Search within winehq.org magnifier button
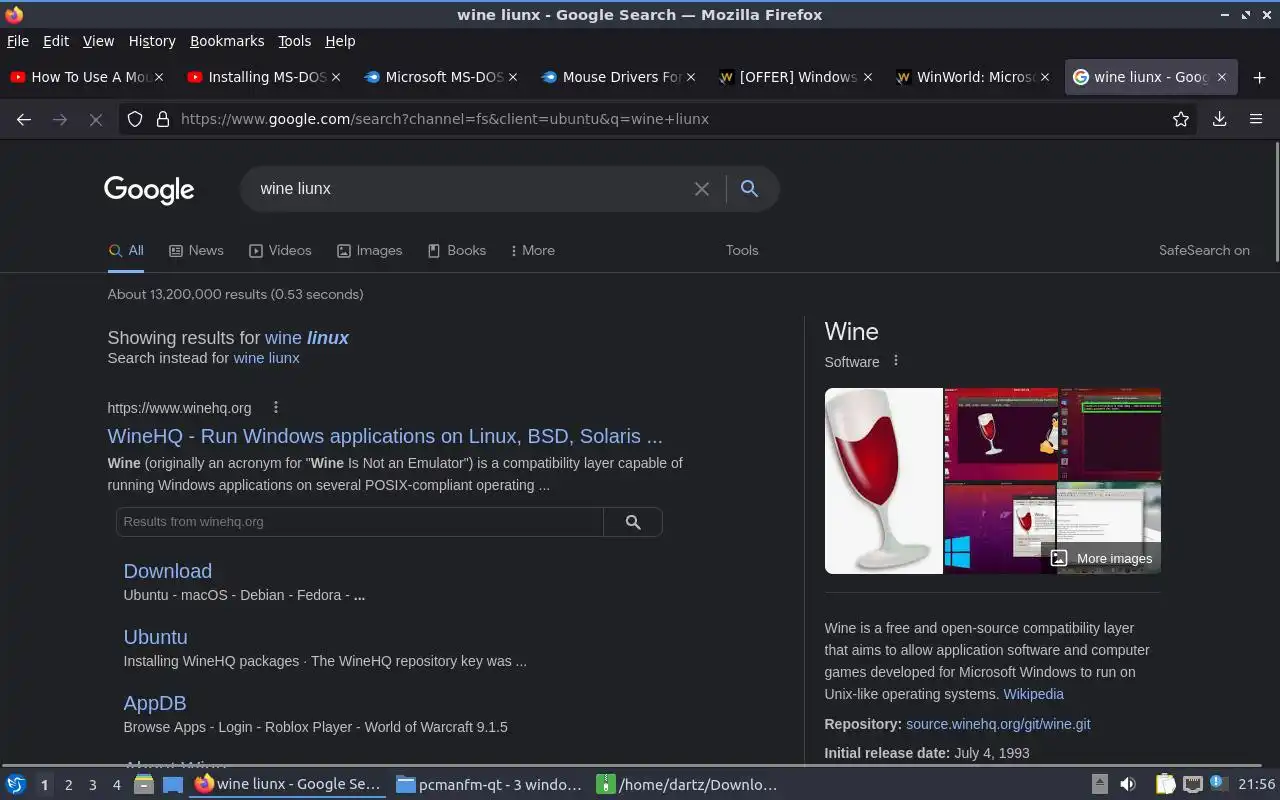Screen dimensions: 1280x800 pos(633,522)
